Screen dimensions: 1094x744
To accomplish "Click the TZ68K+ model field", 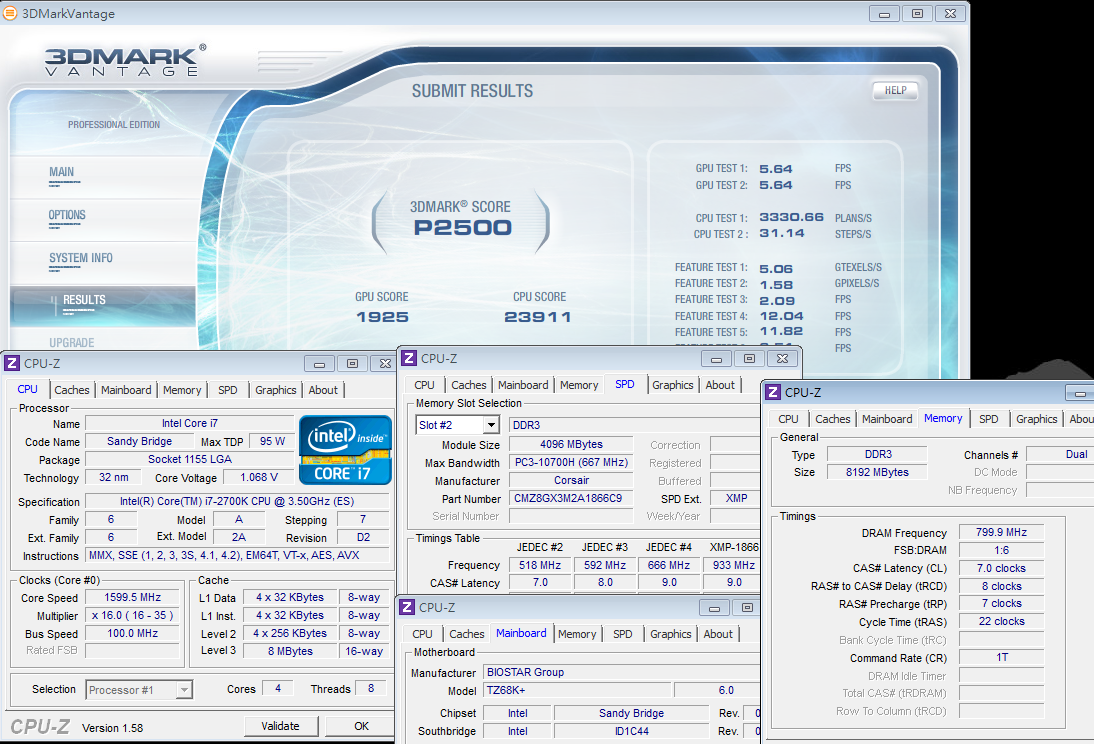I will pos(577,690).
